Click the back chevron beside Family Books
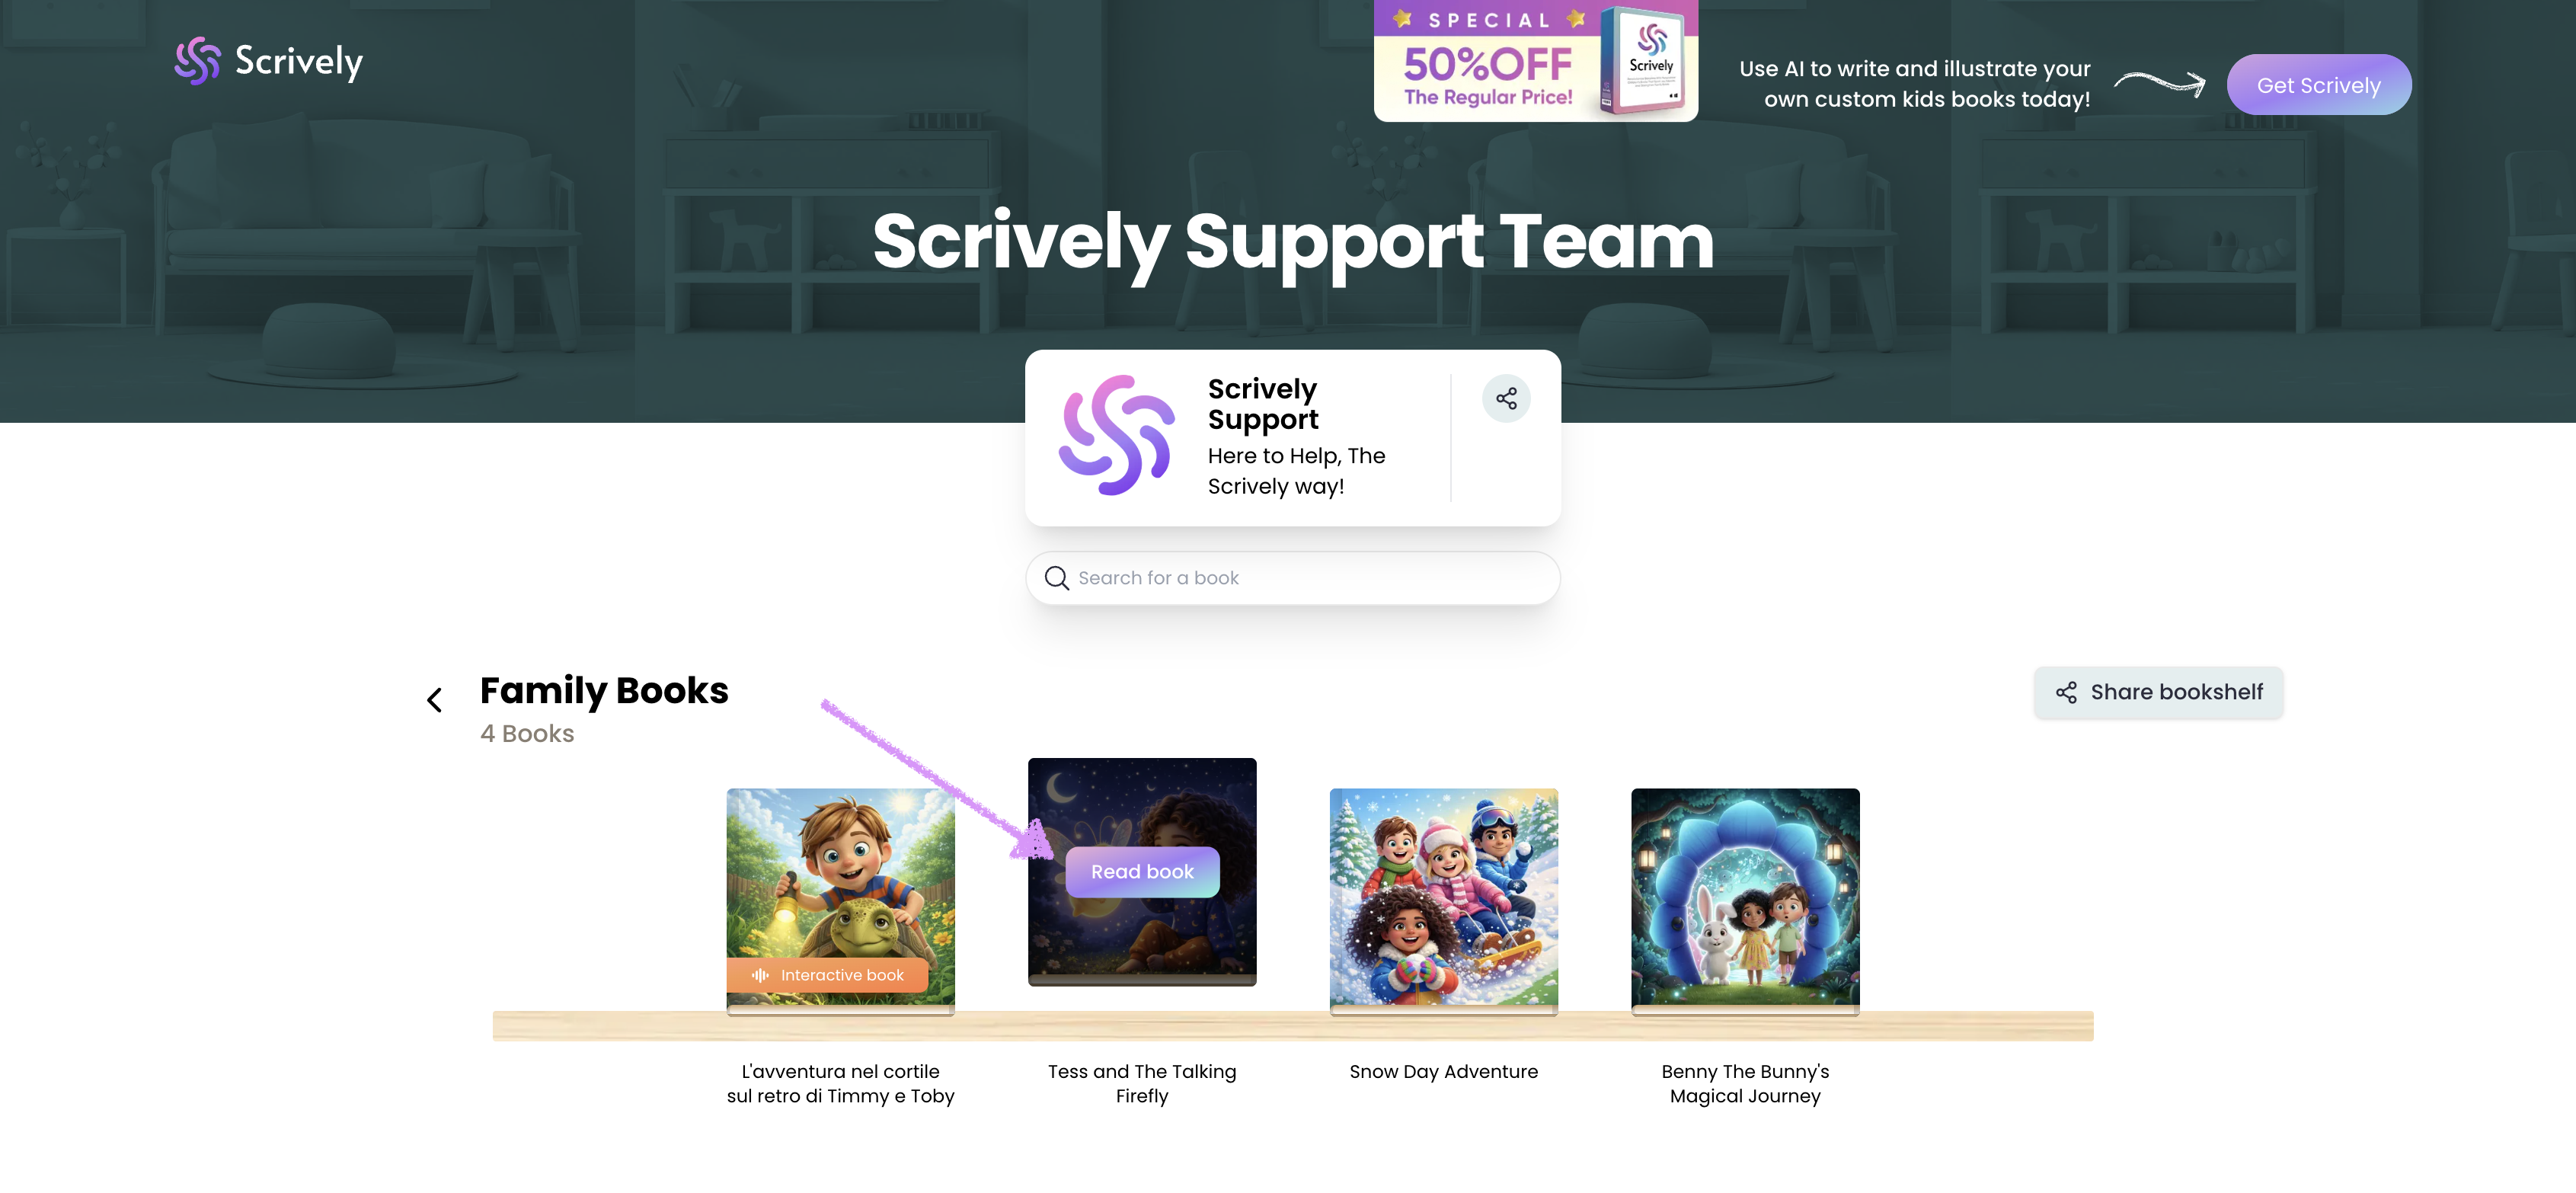This screenshot has width=2576, height=1193. tap(434, 700)
